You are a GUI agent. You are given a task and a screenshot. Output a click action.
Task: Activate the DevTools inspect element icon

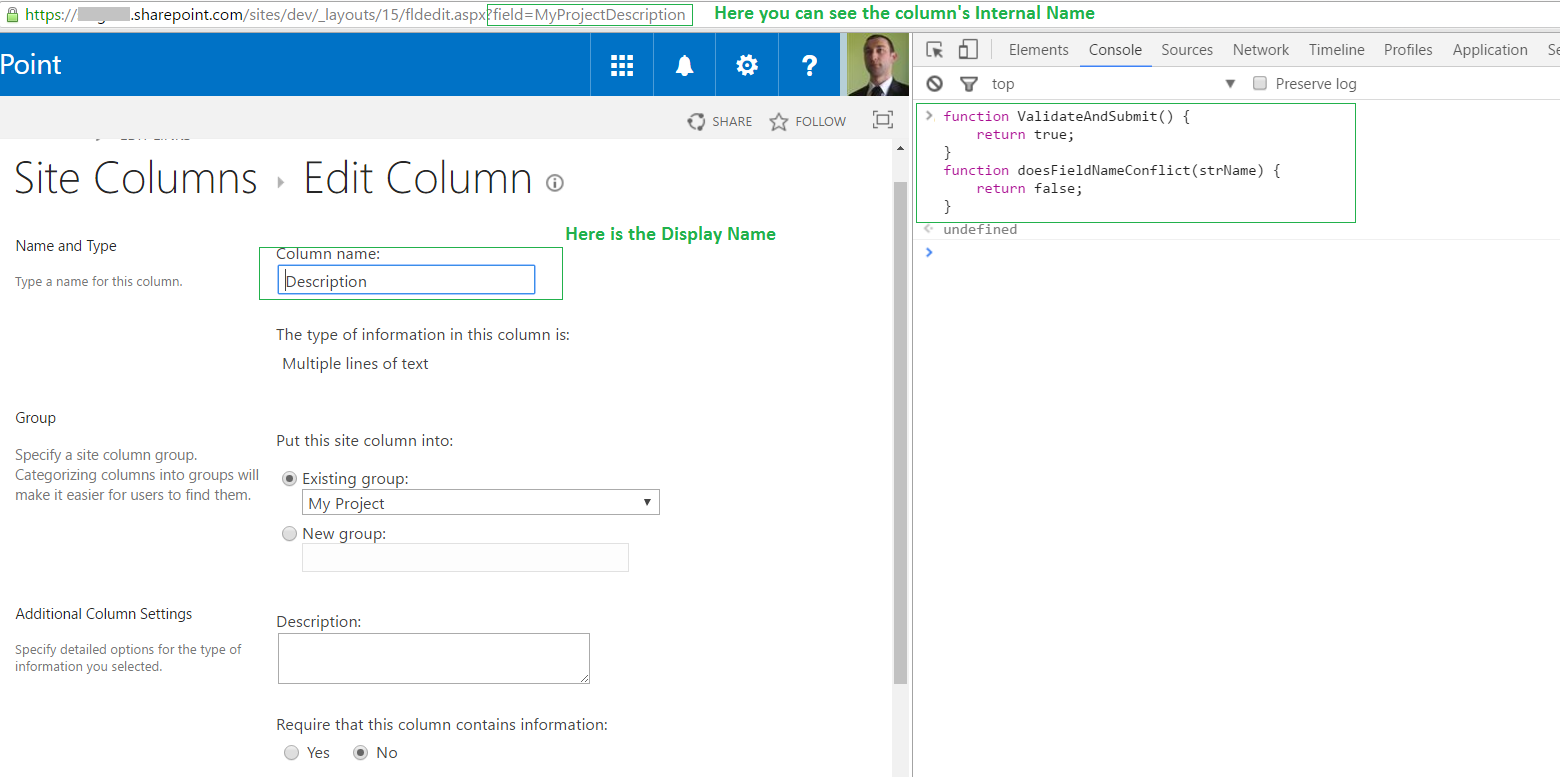pos(935,50)
